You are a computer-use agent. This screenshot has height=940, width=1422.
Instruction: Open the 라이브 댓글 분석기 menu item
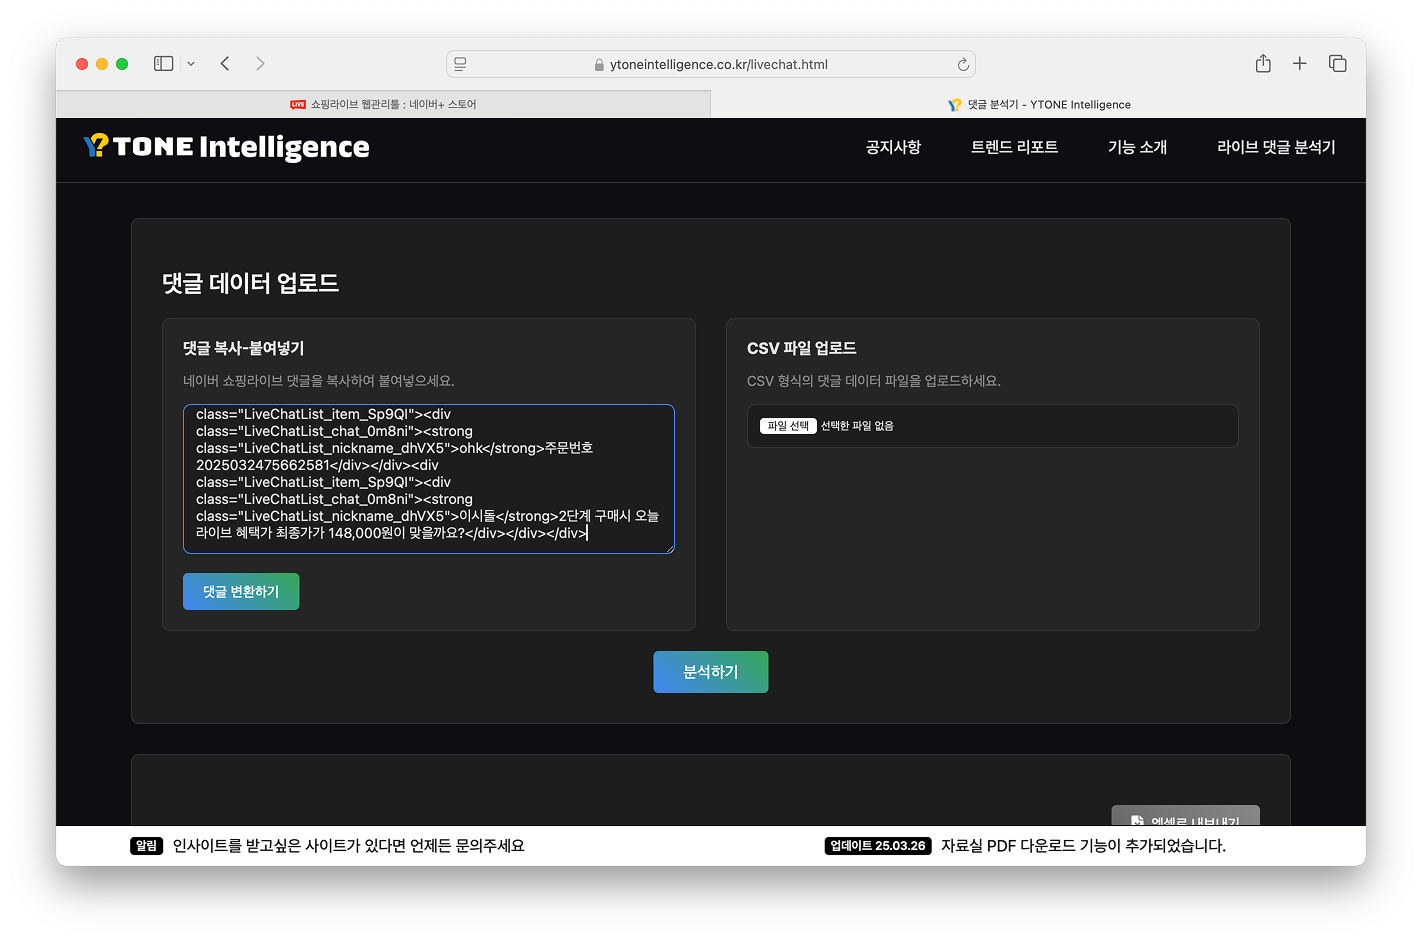[1276, 147]
